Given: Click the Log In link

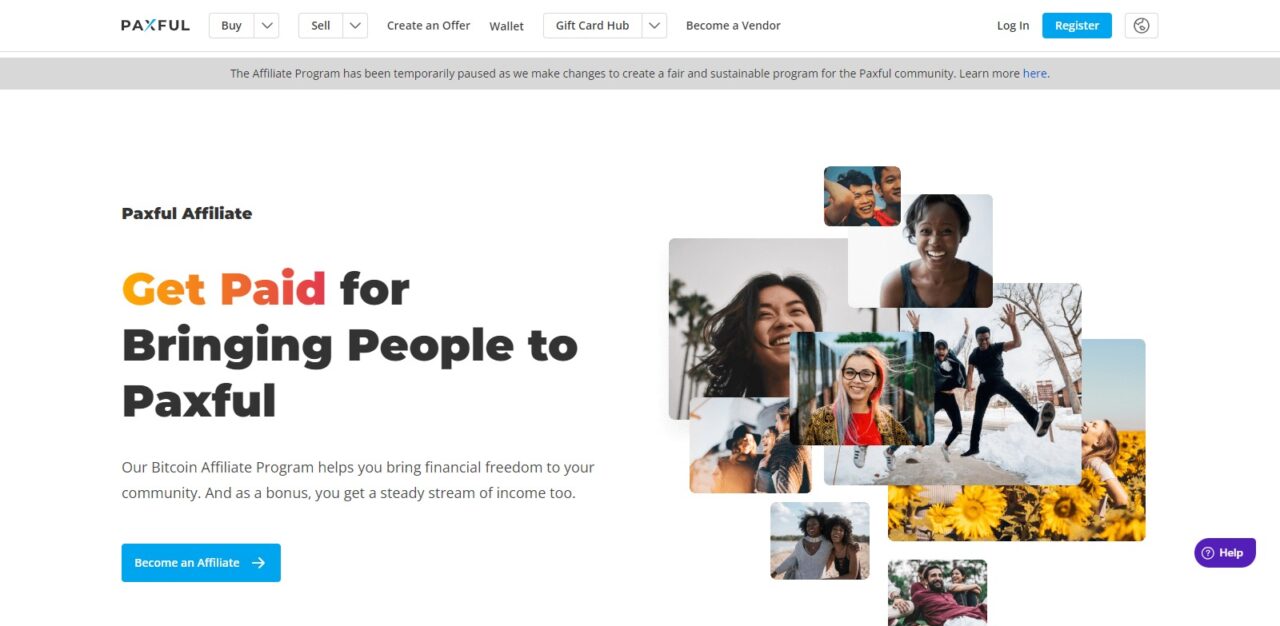Looking at the screenshot, I should 1012,25.
